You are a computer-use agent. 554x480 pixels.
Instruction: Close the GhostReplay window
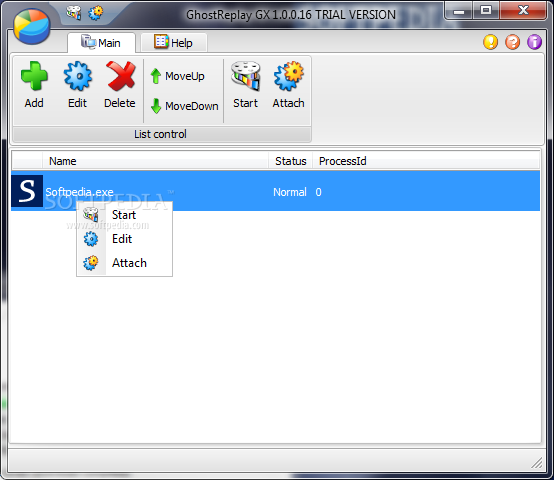point(523,11)
